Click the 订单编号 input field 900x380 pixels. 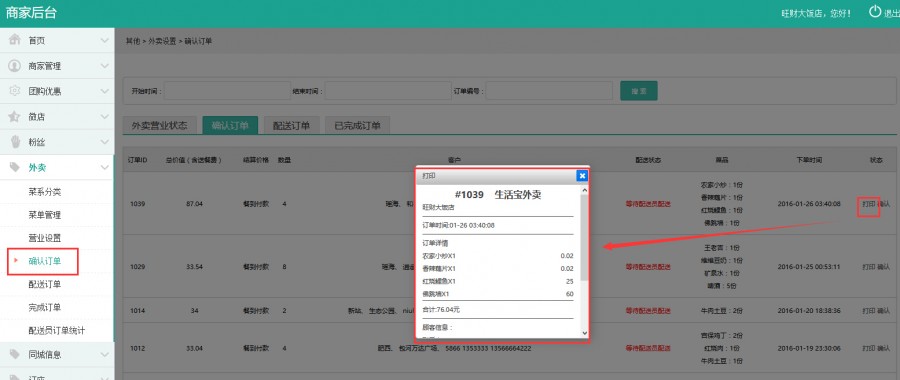pos(549,91)
